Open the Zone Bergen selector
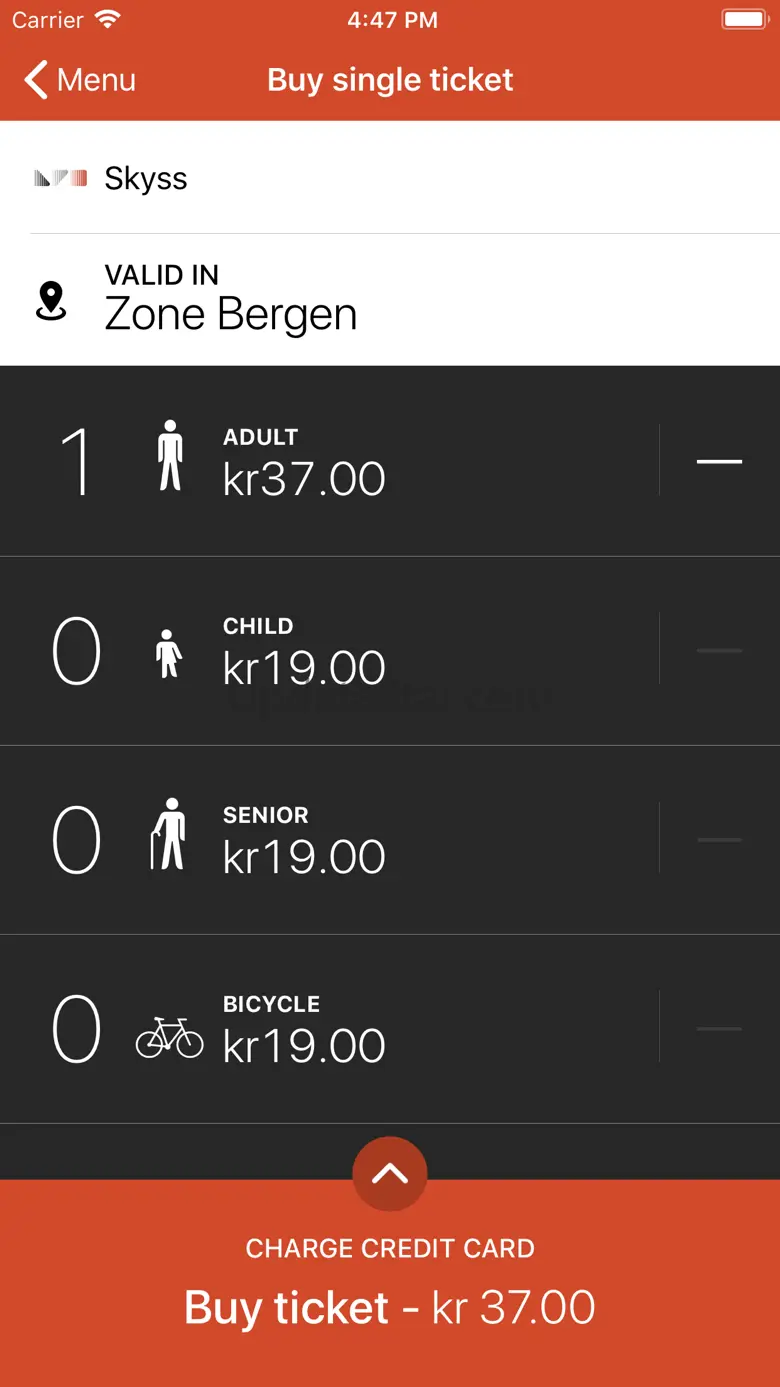780x1387 pixels. (390, 300)
